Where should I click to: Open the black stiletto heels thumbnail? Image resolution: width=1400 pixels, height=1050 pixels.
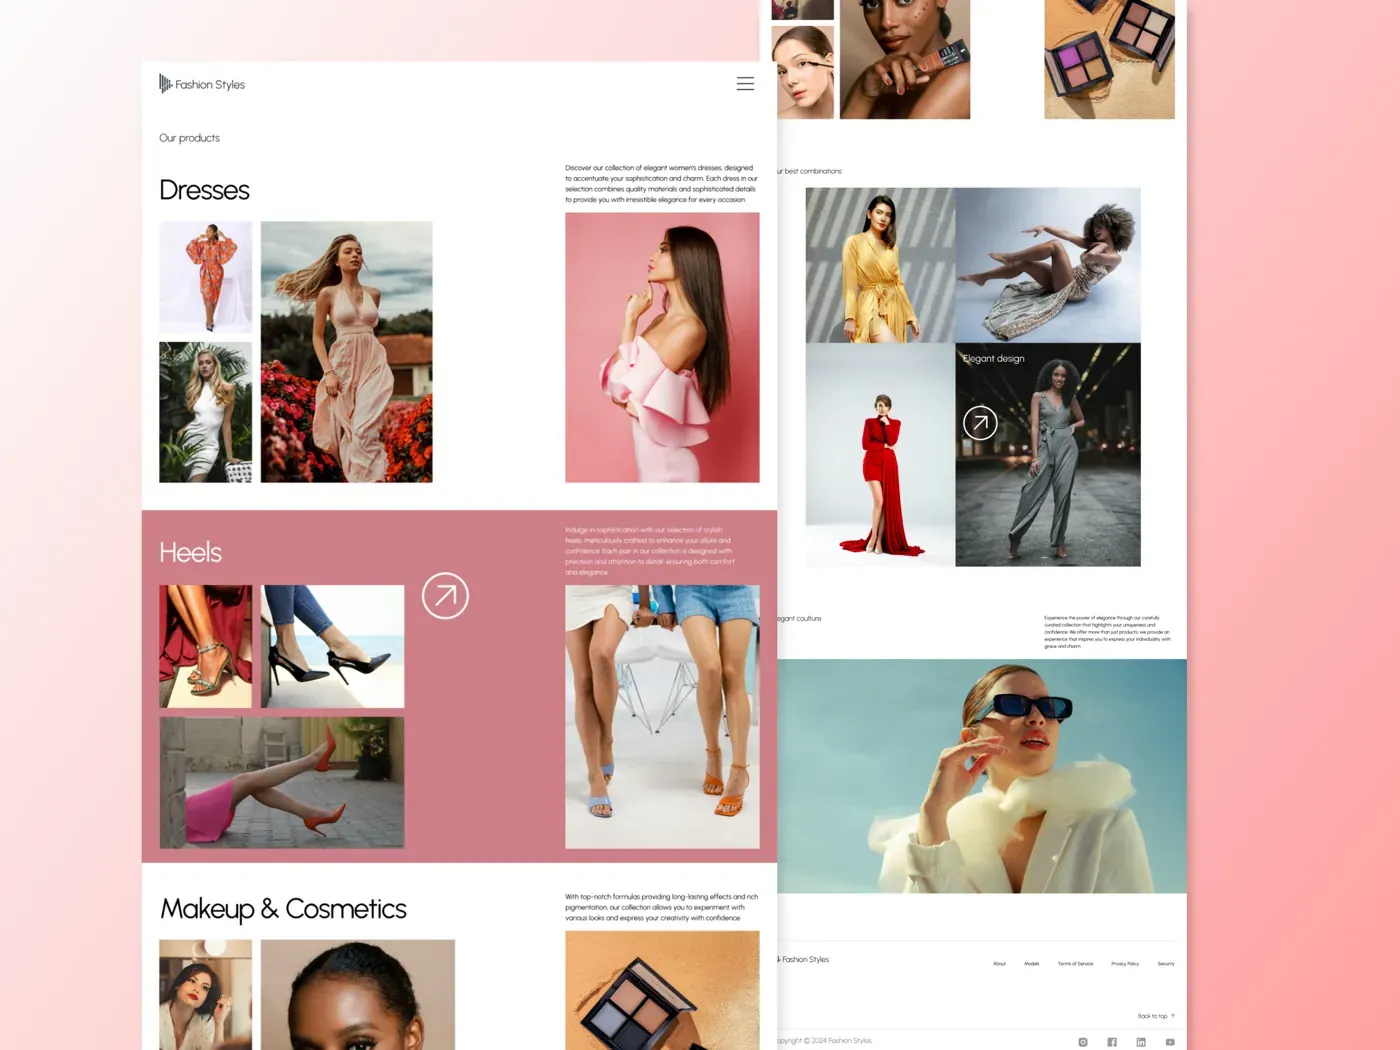(333, 647)
